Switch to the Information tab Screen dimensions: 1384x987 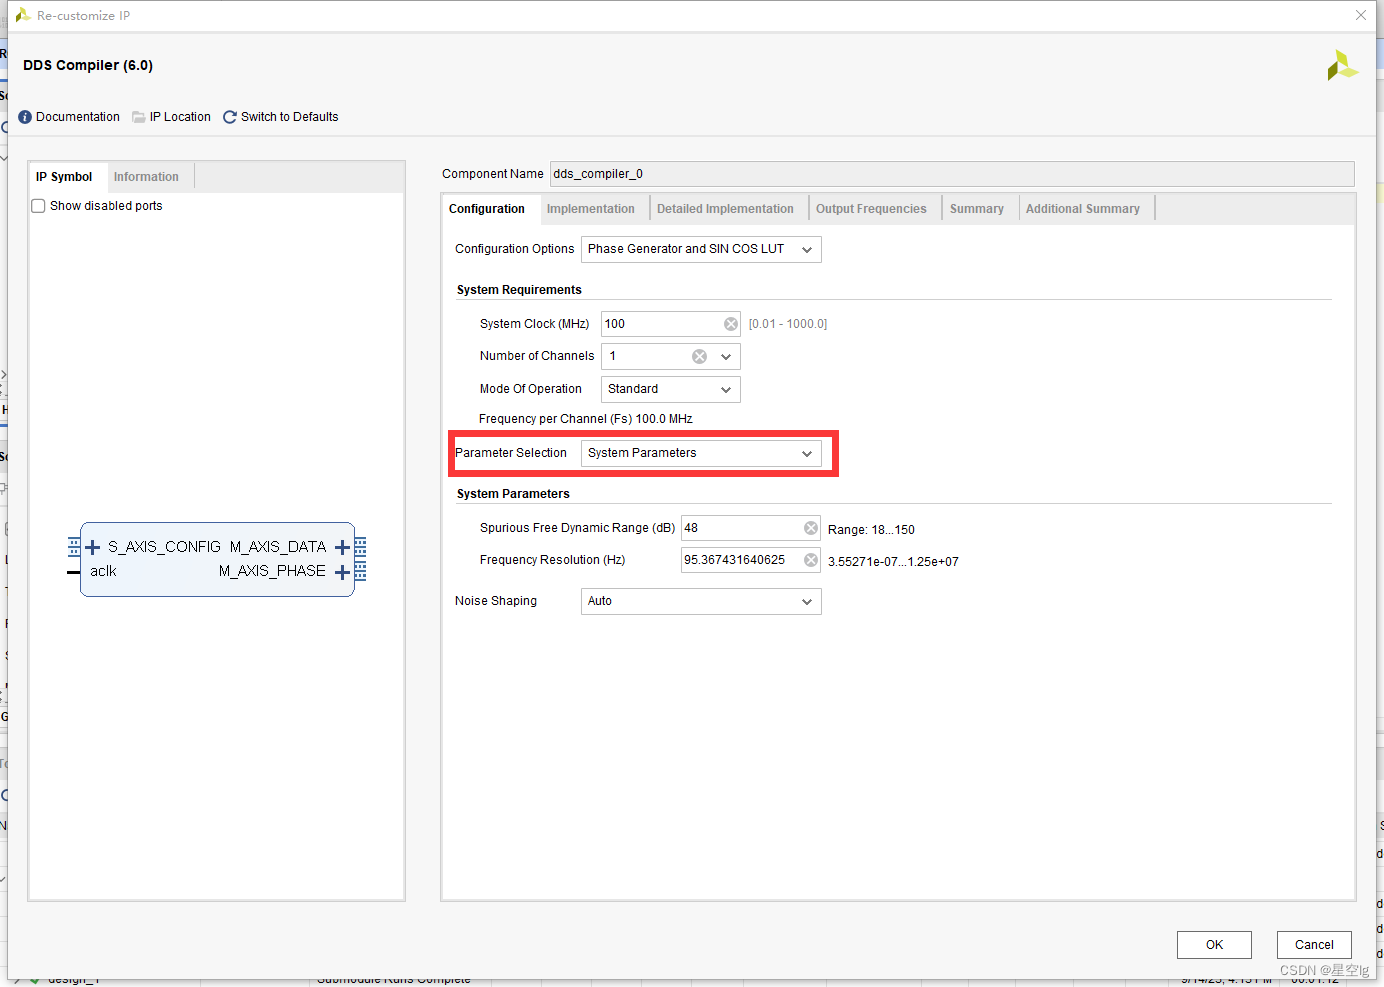coord(146,177)
